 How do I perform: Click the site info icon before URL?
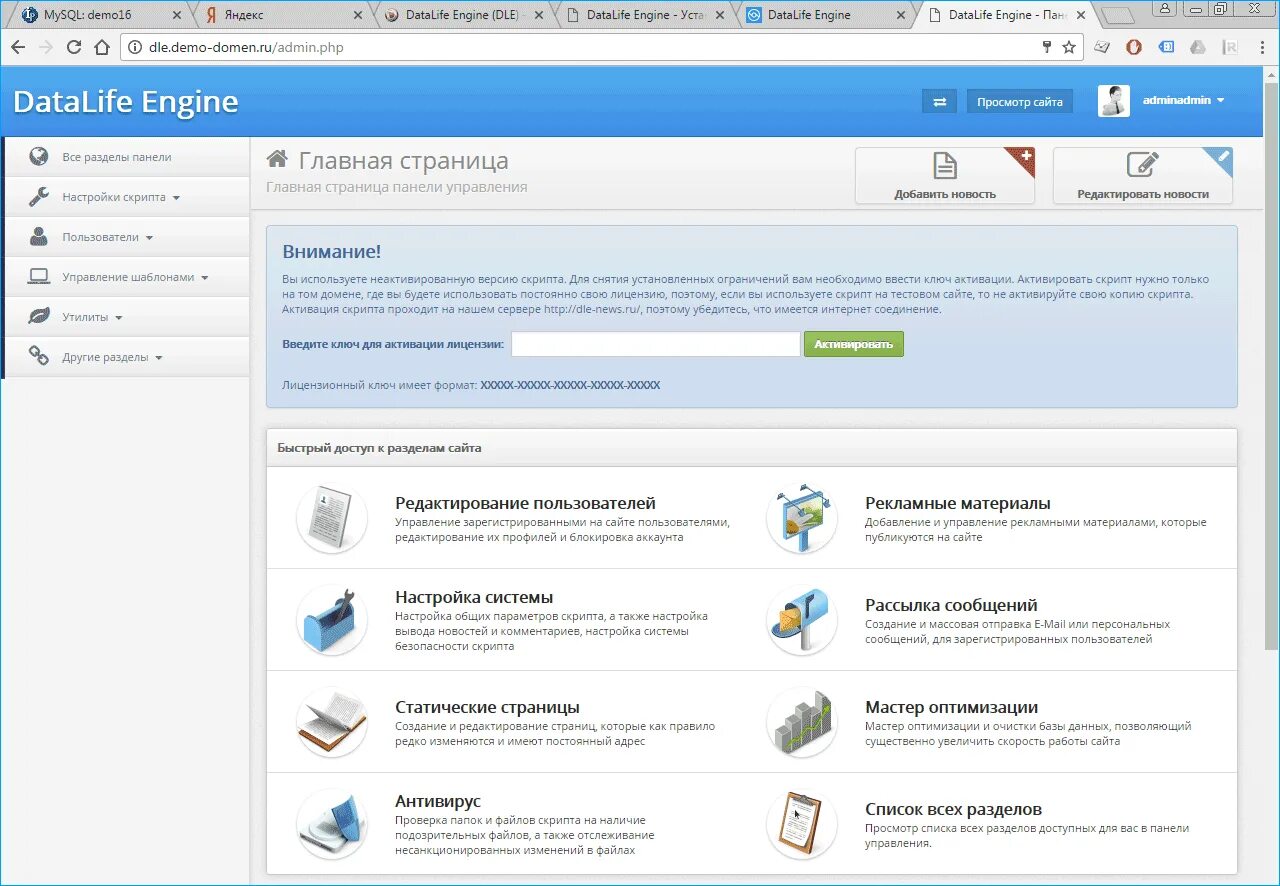135,47
